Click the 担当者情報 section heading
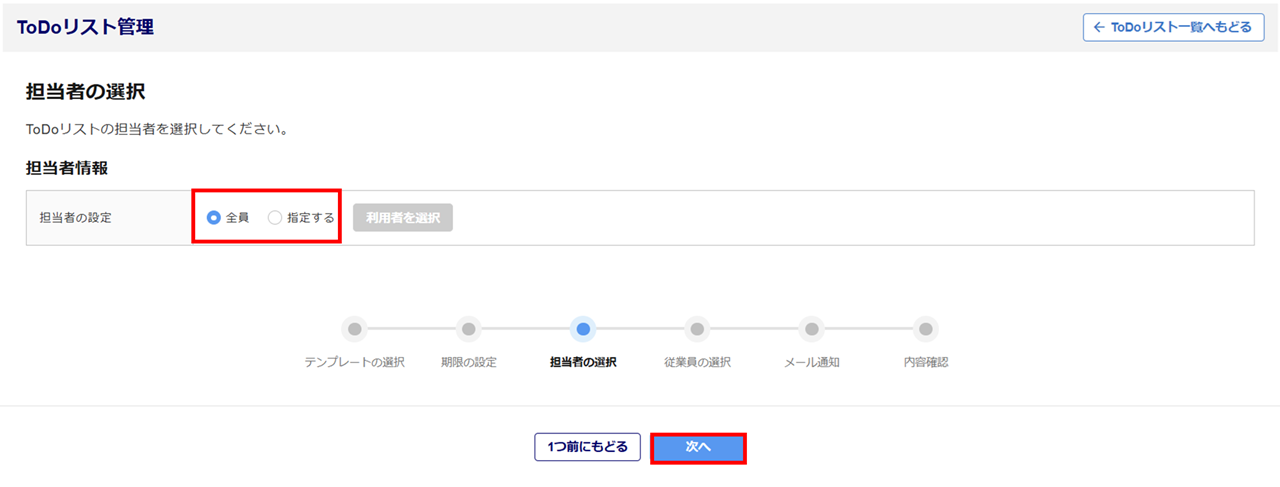Screen dimensions: 1280x487 tap(67, 168)
